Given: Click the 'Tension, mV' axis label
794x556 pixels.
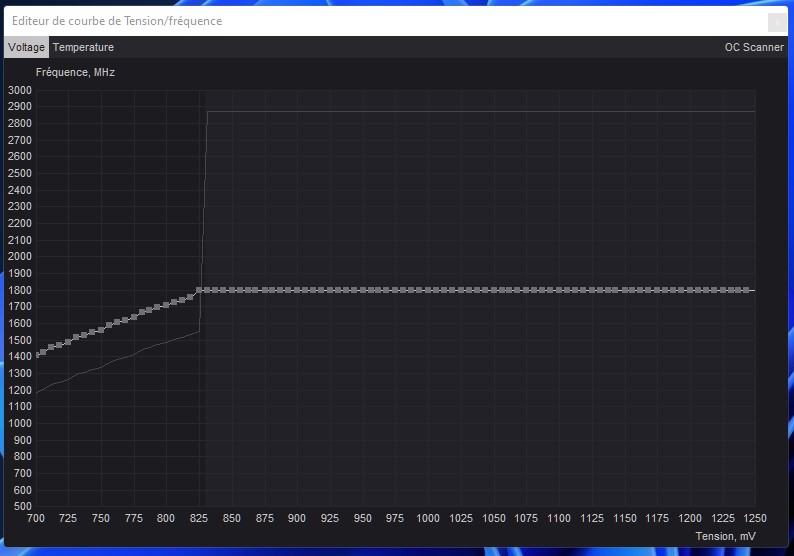Looking at the screenshot, I should click(725, 536).
